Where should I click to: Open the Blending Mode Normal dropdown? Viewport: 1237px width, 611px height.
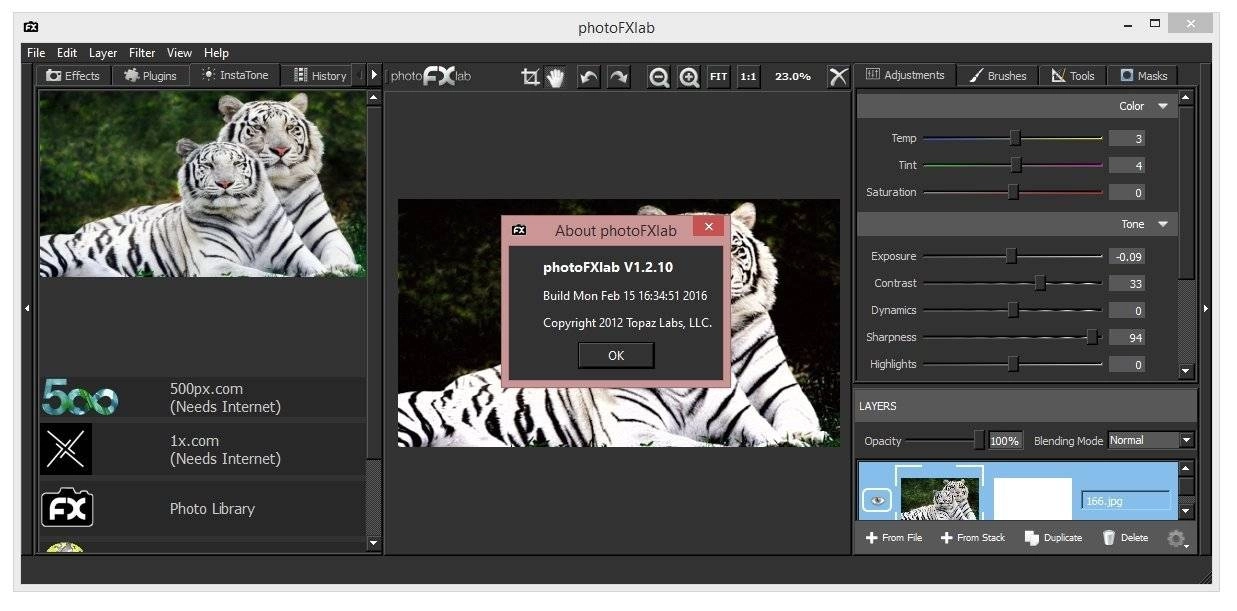[x=1151, y=440]
